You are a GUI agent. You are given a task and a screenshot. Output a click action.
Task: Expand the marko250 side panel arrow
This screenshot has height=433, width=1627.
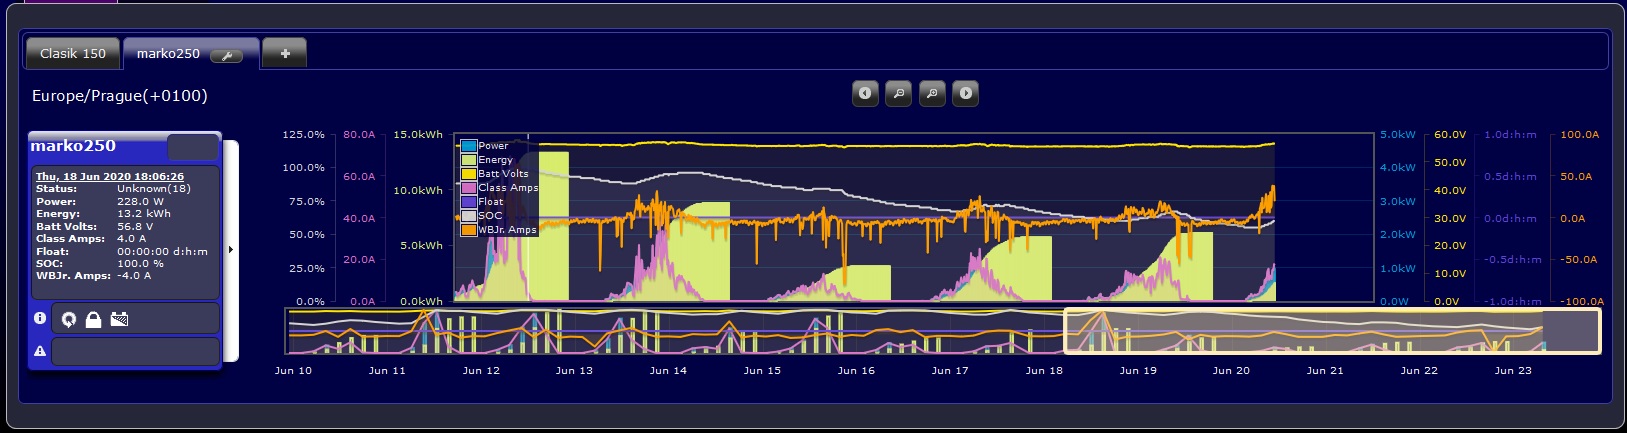point(231,250)
